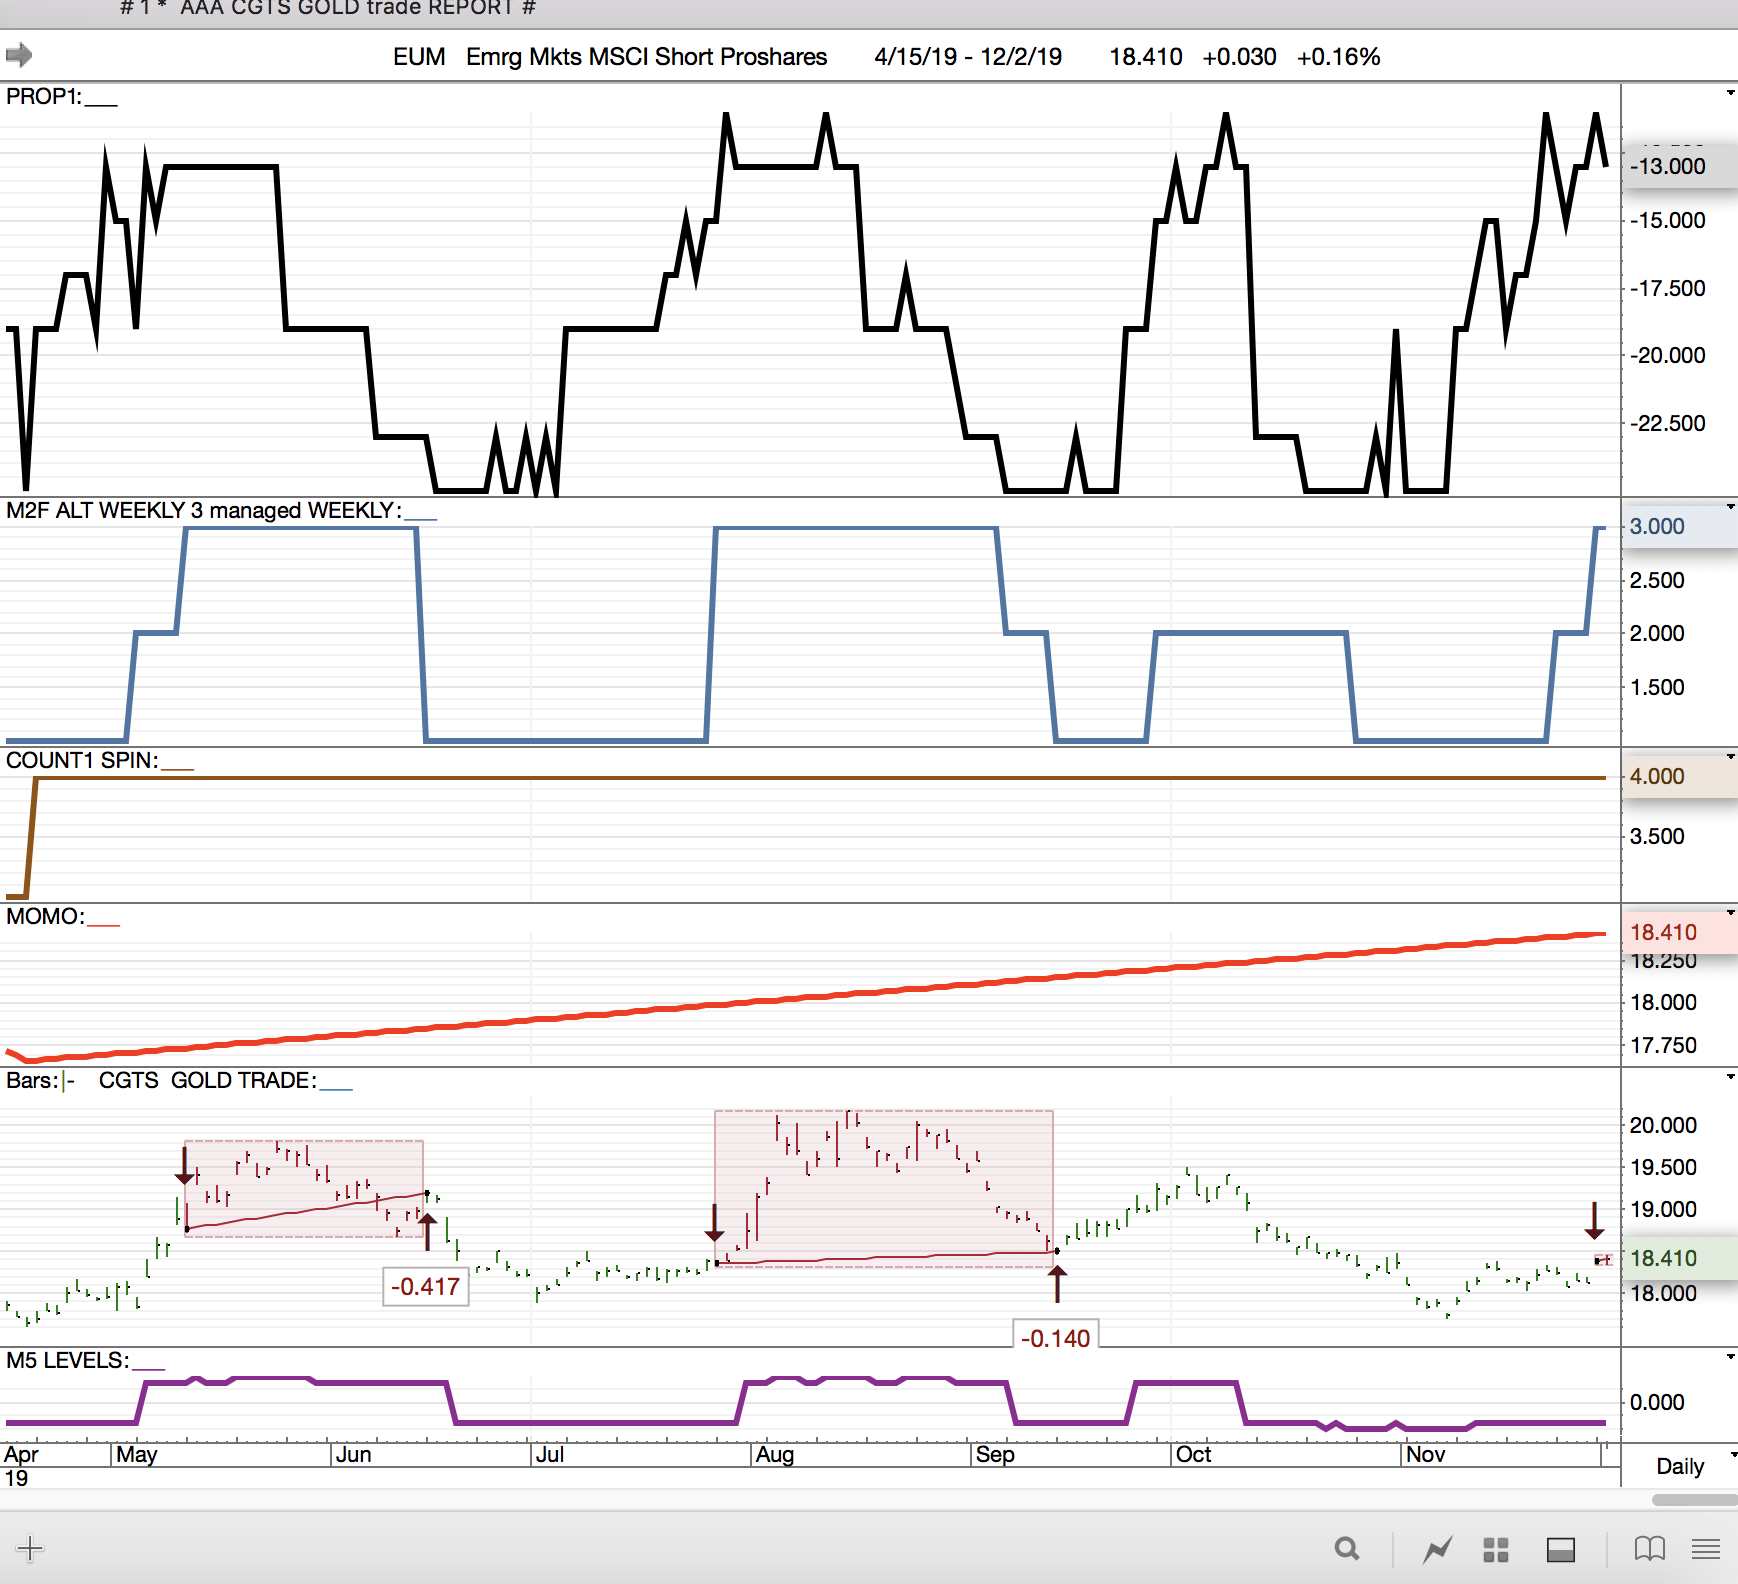Screen dimensions: 1738x1584
Task: Click the Nov label on date axis
Action: pyautogui.click(x=1425, y=1455)
